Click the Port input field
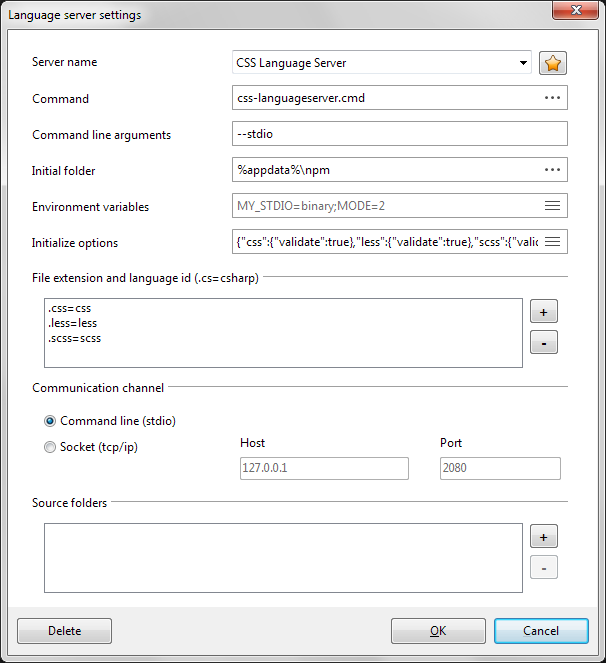606x663 pixels. point(499,469)
